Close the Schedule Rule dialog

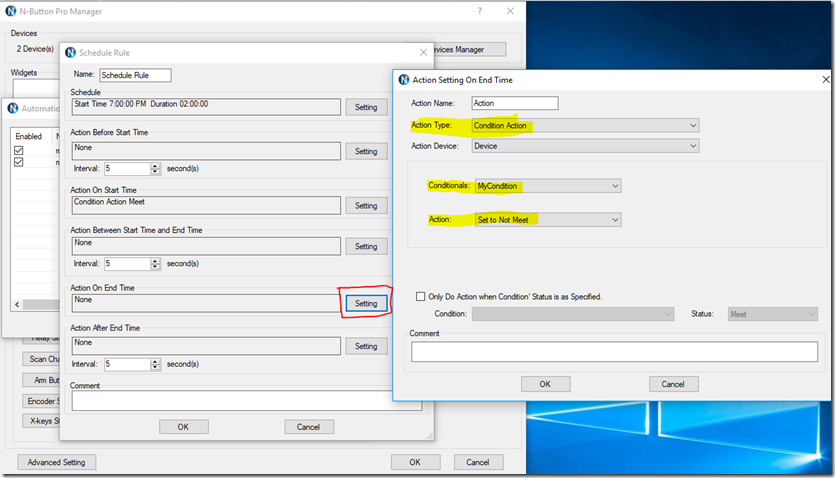pos(423,52)
